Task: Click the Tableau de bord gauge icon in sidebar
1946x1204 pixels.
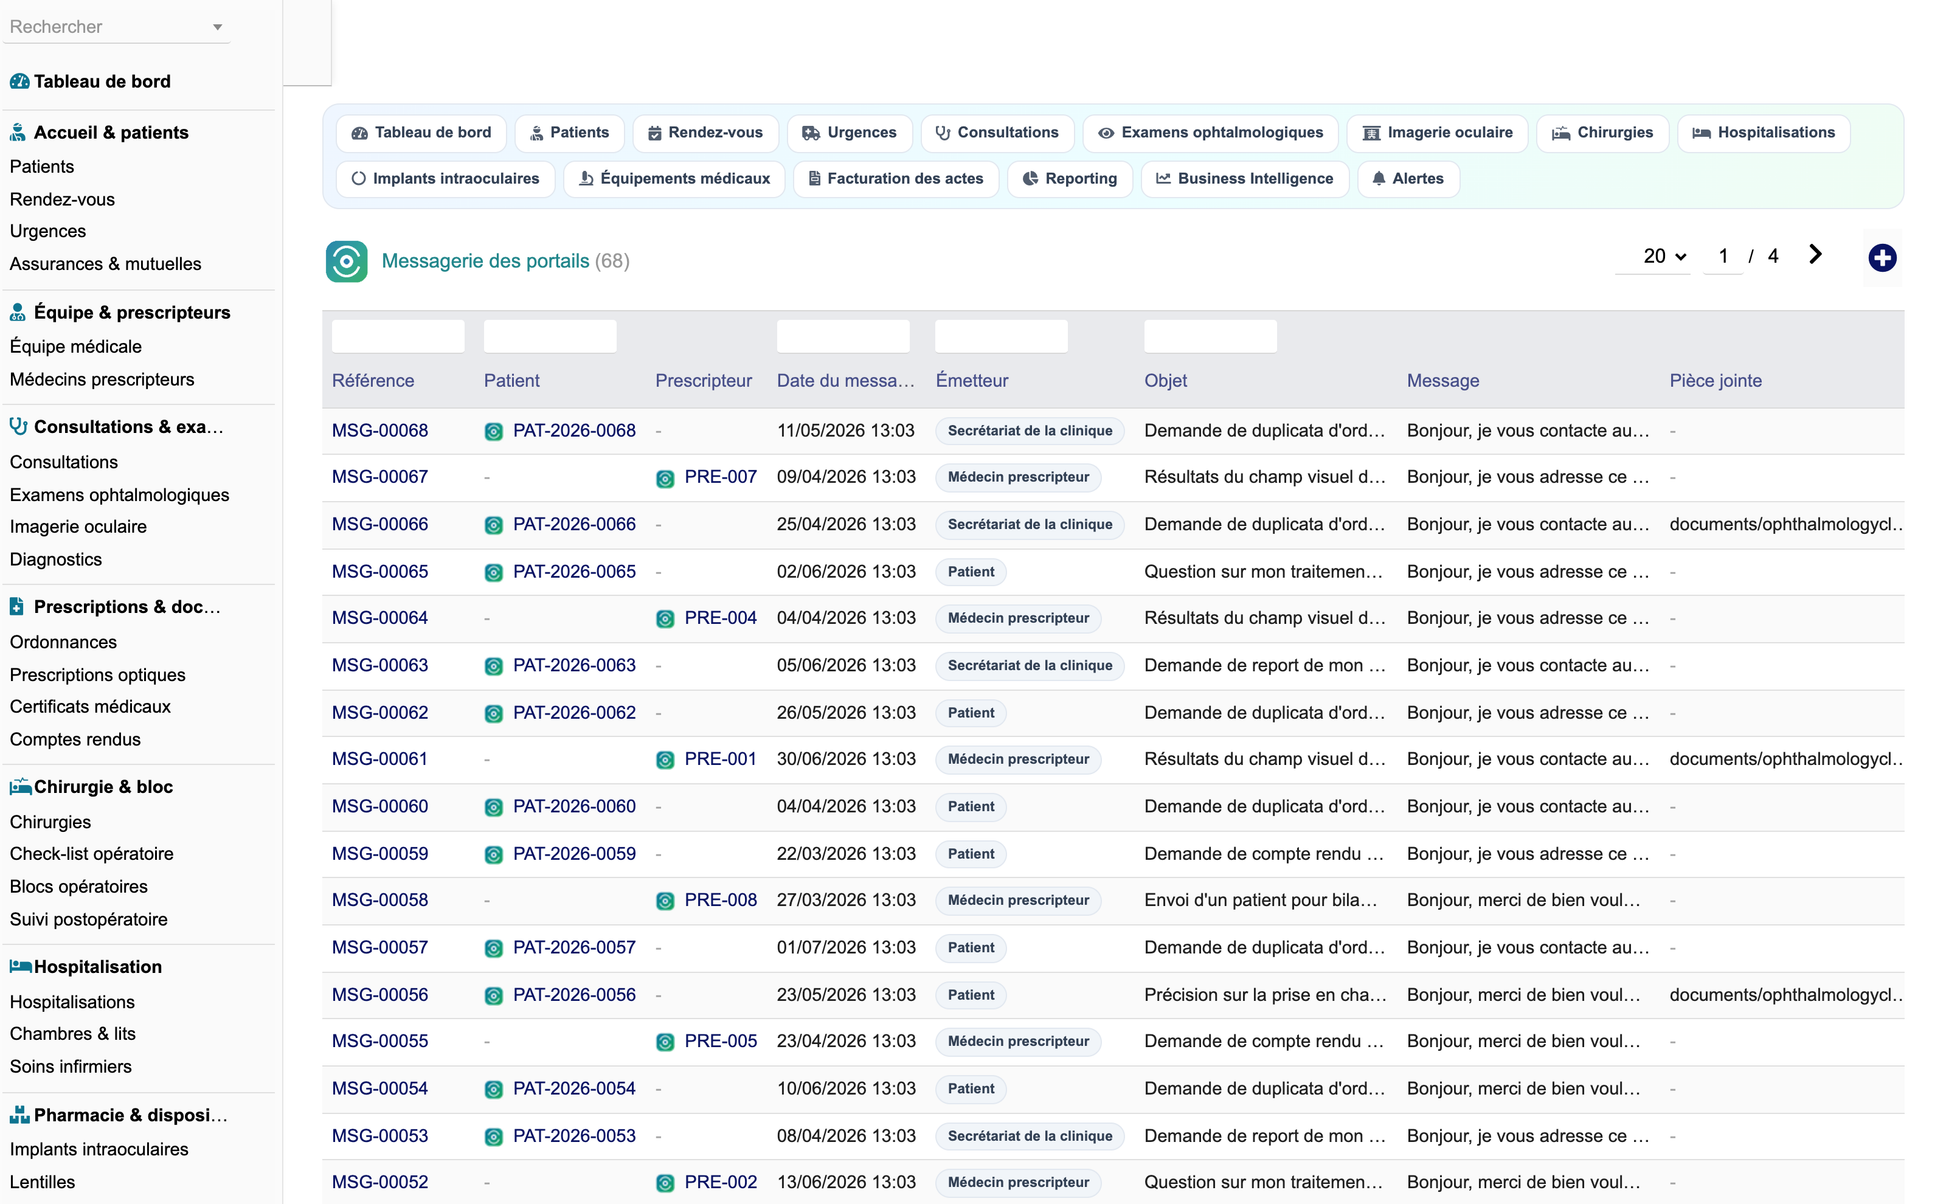Action: 19,82
